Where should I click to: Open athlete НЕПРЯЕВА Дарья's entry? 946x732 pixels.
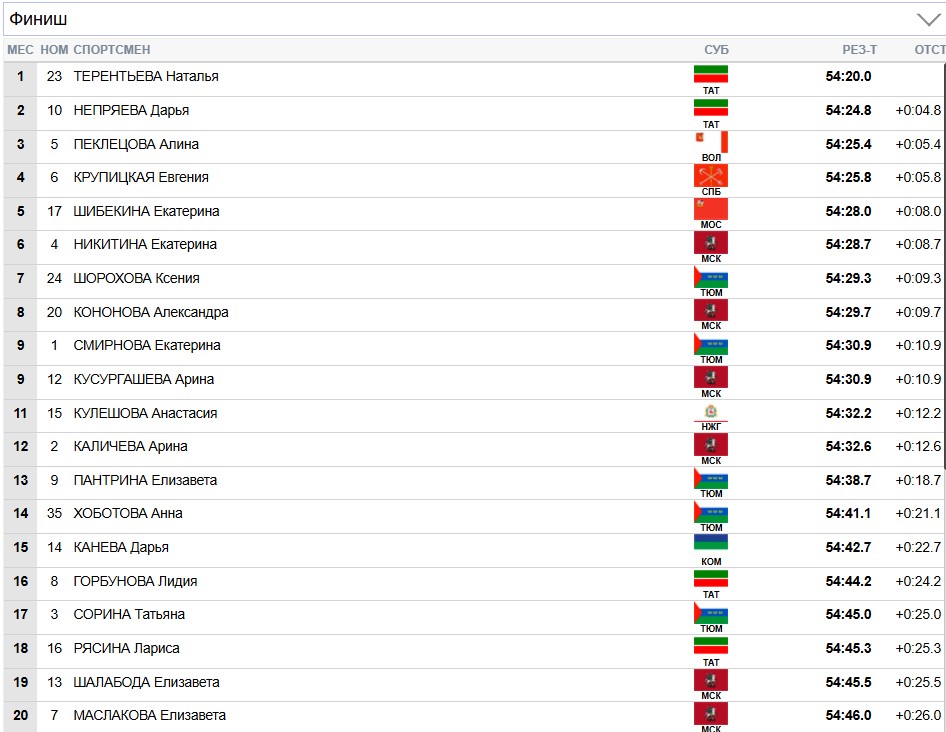point(131,110)
